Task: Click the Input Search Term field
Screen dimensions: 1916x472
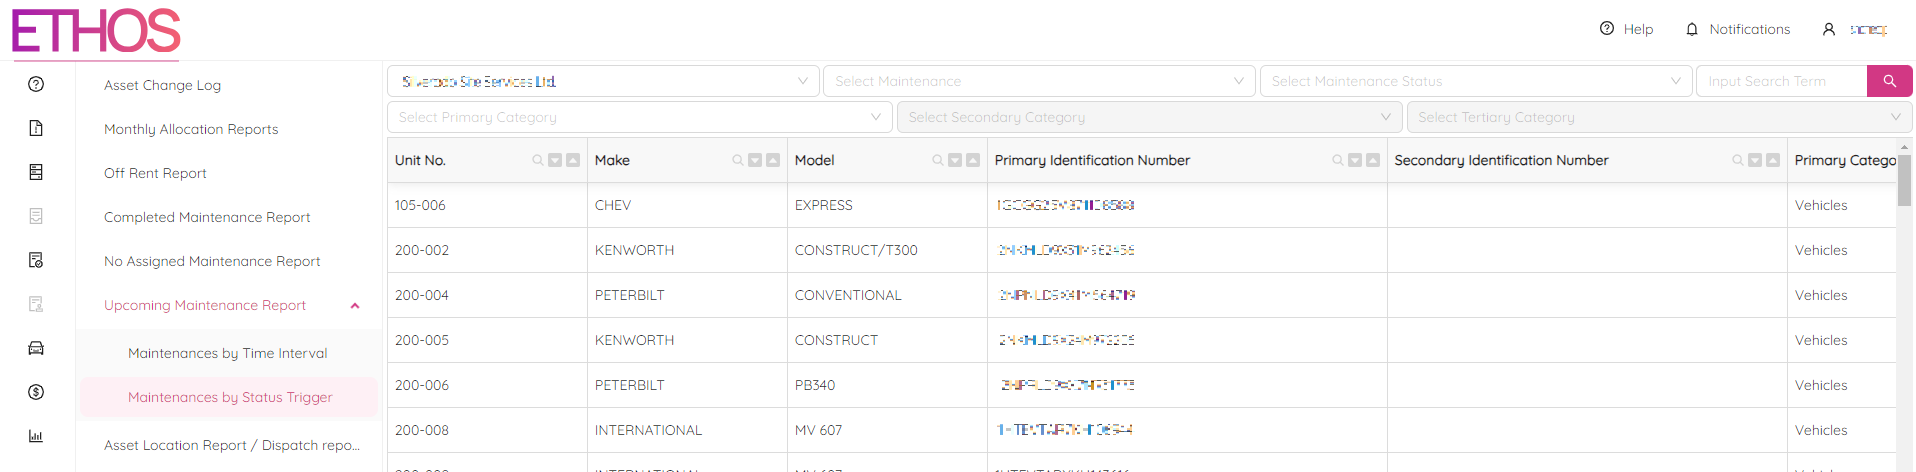Action: pyautogui.click(x=1781, y=81)
